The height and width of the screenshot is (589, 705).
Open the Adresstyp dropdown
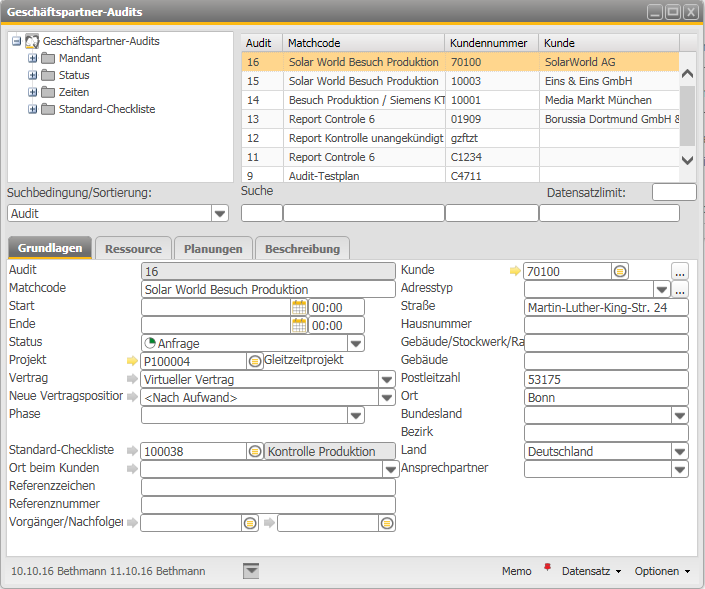click(x=661, y=290)
